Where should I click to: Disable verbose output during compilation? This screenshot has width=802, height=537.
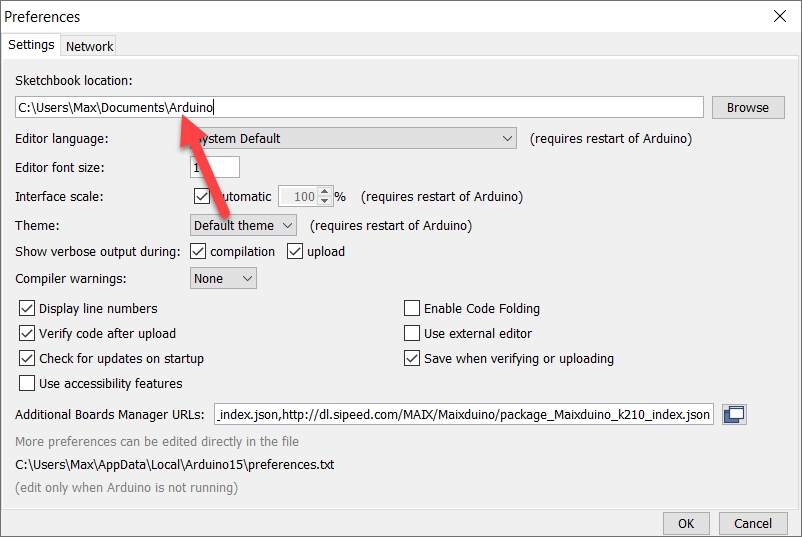click(x=198, y=252)
